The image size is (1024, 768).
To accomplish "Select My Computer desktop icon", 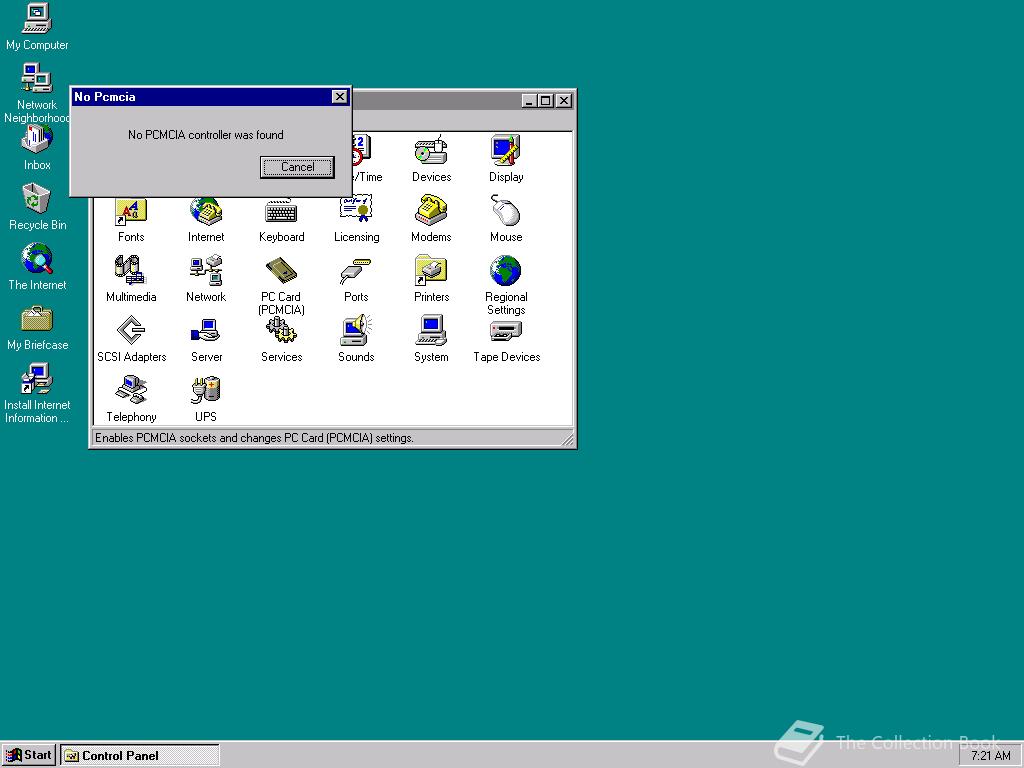I will (37, 27).
